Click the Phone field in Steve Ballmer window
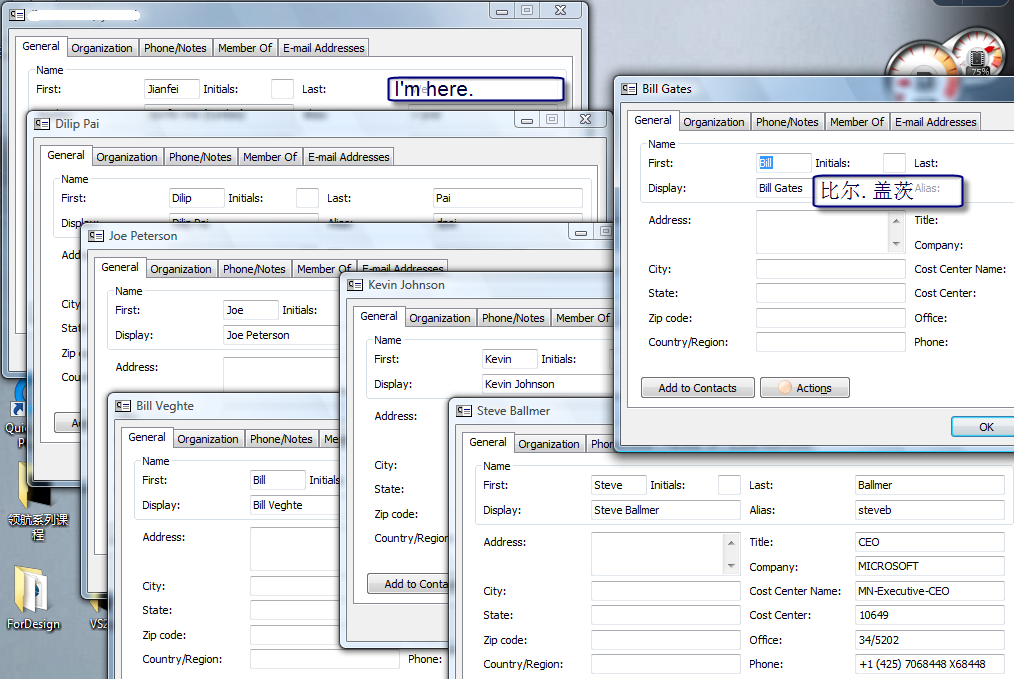The width and height of the screenshot is (1014, 679). pyautogui.click(x=929, y=664)
